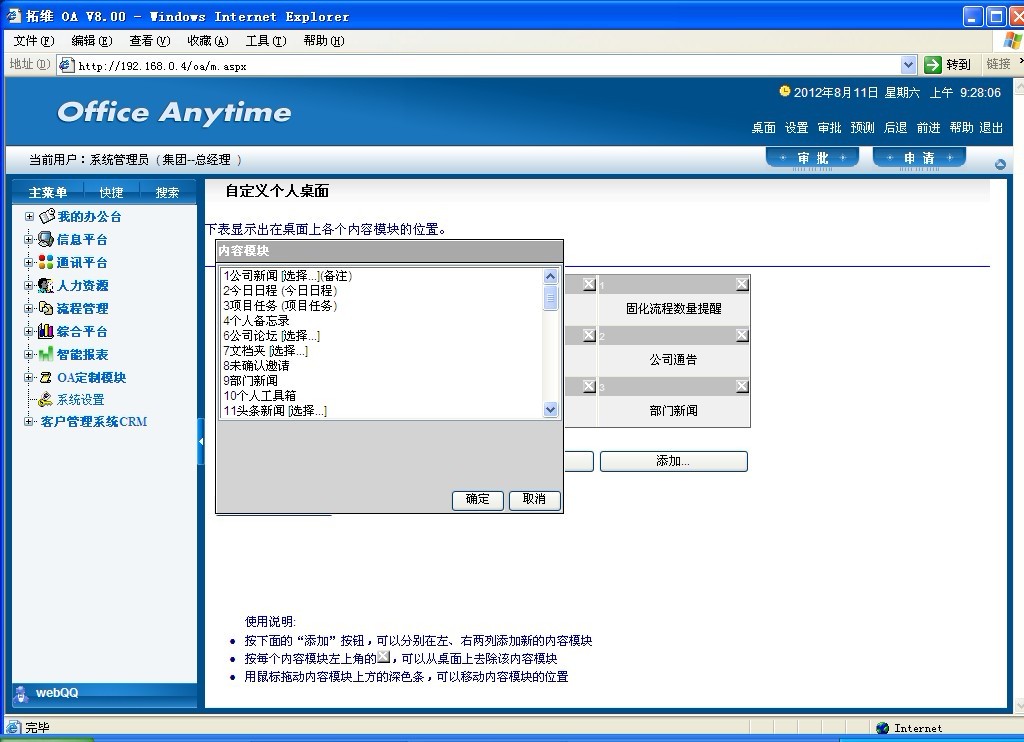Switch to the 快捷 sidebar tab
This screenshot has width=1024, height=742.
coord(111,192)
